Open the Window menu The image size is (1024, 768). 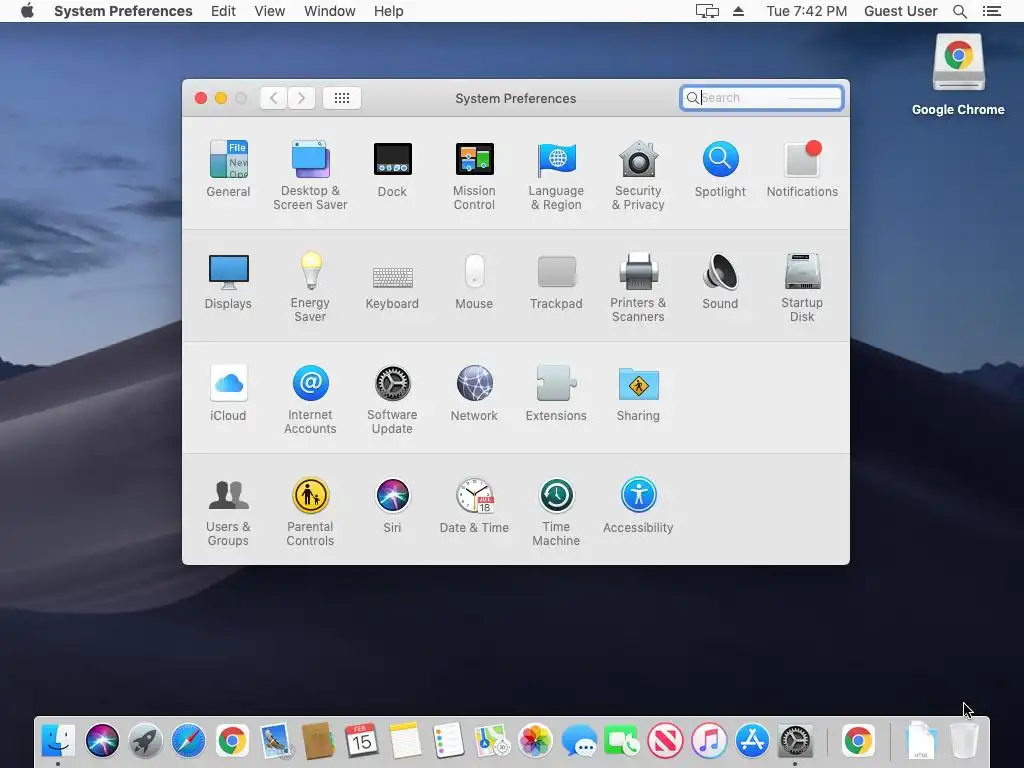coord(330,11)
